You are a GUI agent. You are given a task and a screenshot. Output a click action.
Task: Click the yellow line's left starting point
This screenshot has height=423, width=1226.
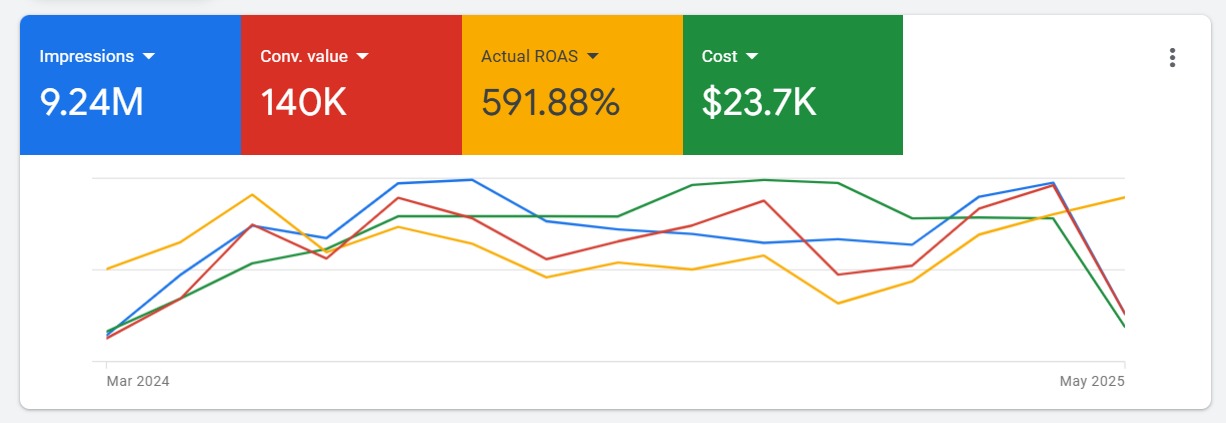click(107, 269)
